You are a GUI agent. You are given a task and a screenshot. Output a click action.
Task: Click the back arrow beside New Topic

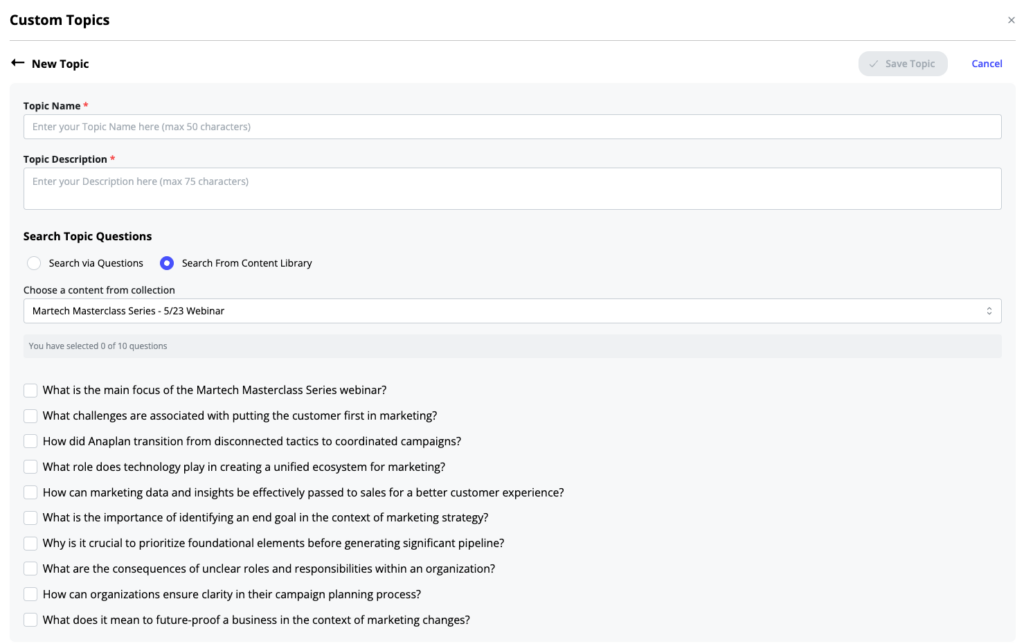coord(18,63)
